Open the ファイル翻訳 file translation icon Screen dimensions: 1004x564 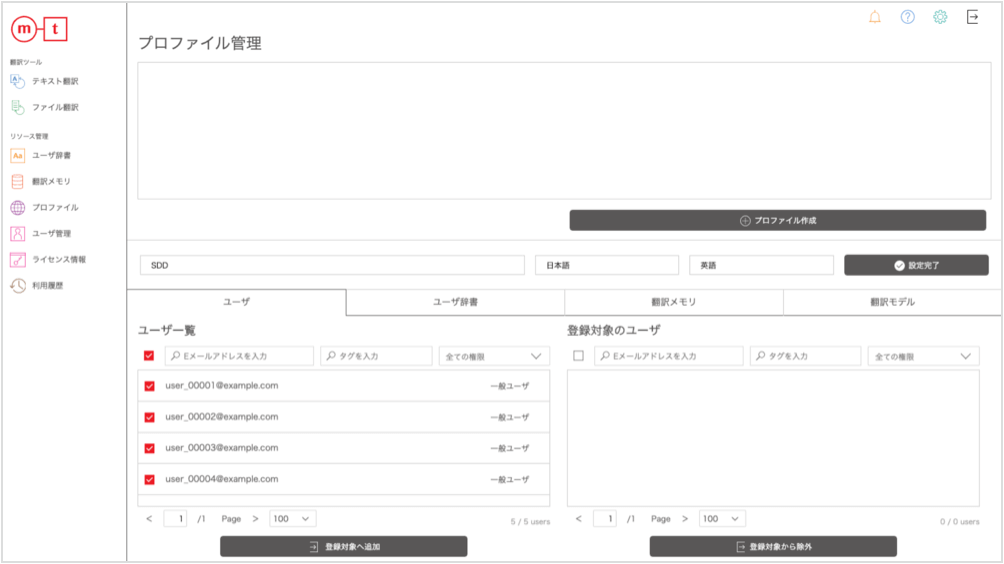pyautogui.click(x=17, y=107)
